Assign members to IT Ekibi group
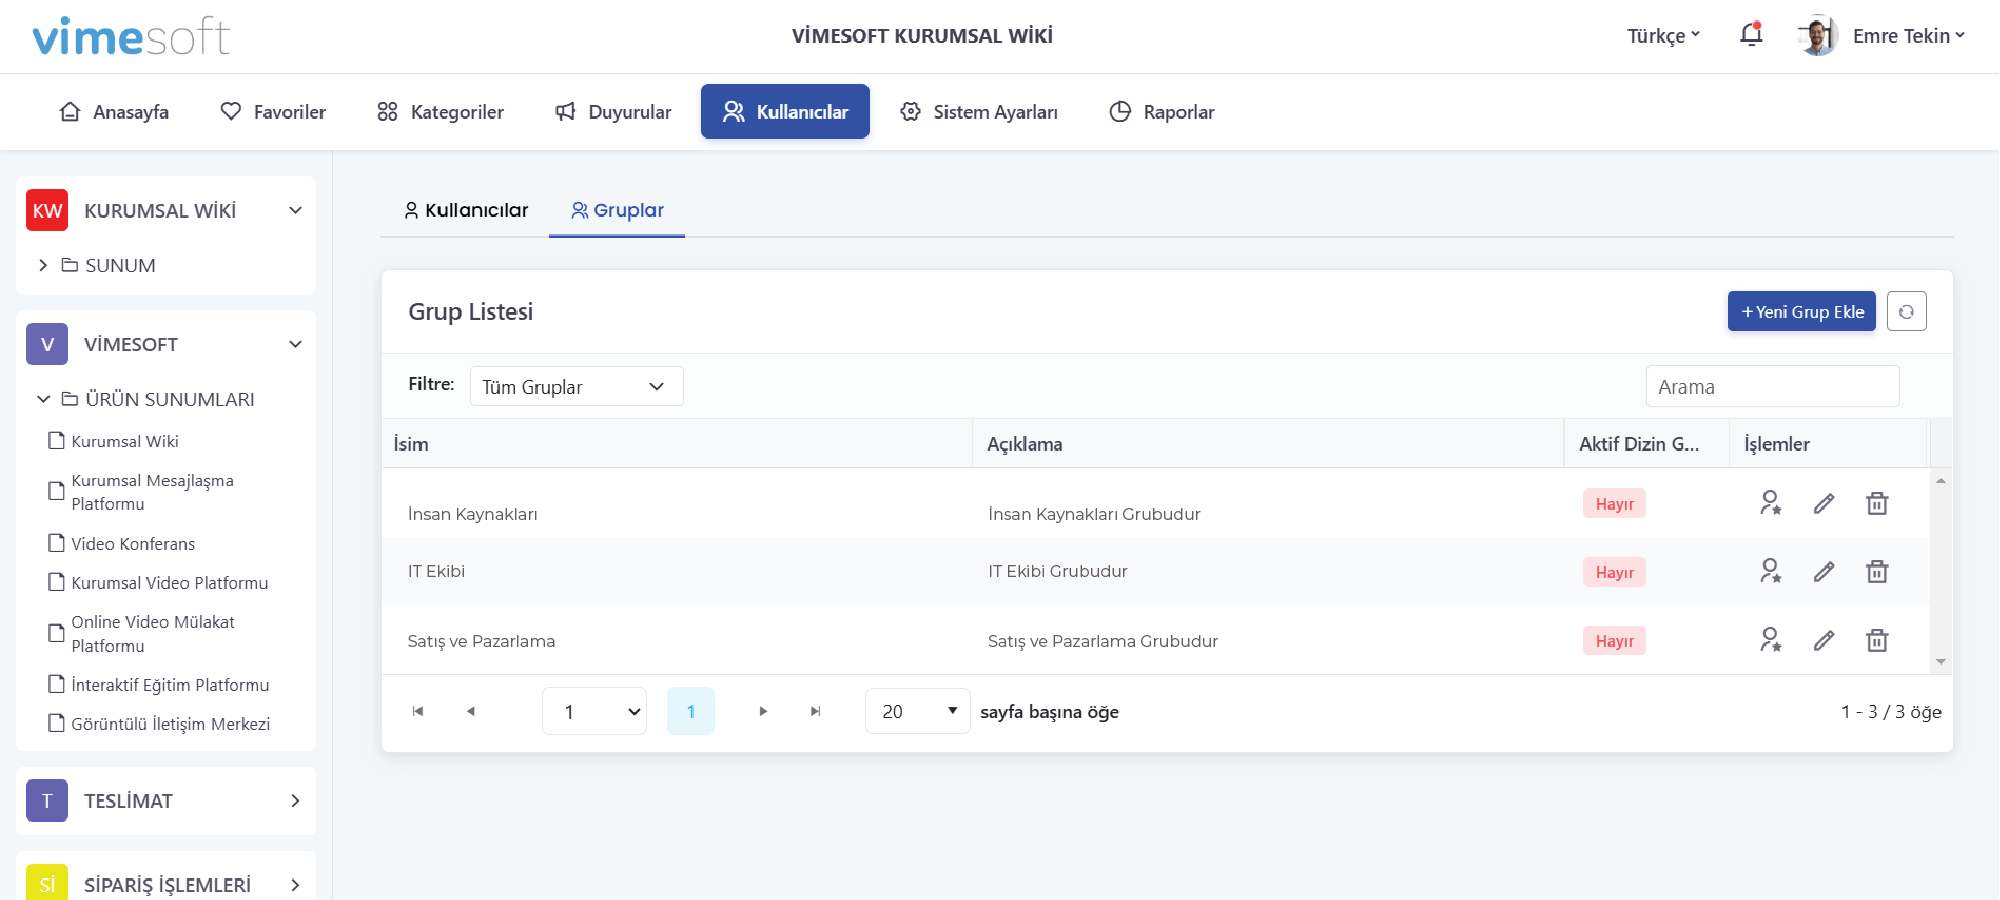Viewport: 2000px width, 900px height. click(x=1771, y=571)
